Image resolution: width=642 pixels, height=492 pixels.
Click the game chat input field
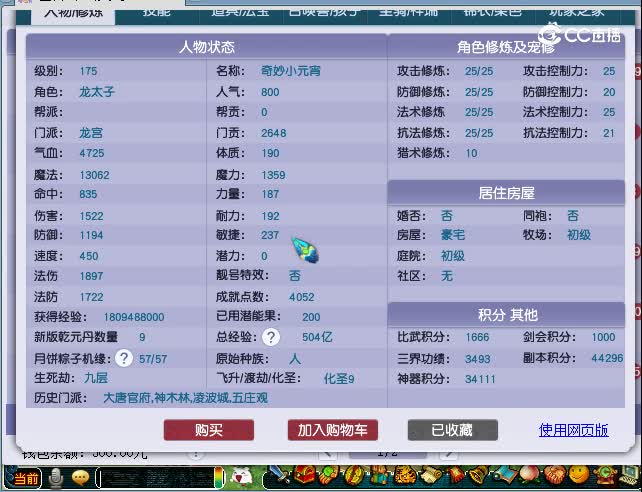tap(155, 478)
